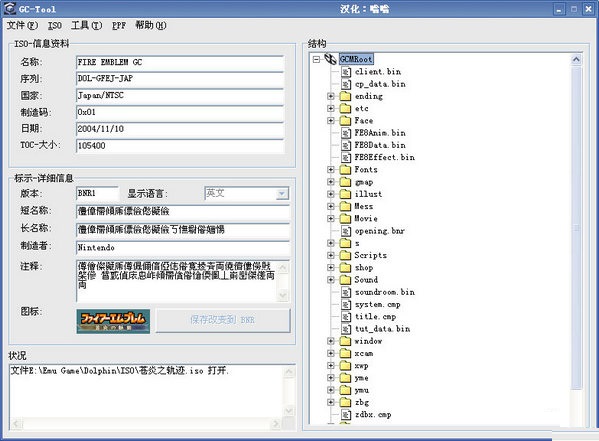Expand the Movie folder

[331, 219]
